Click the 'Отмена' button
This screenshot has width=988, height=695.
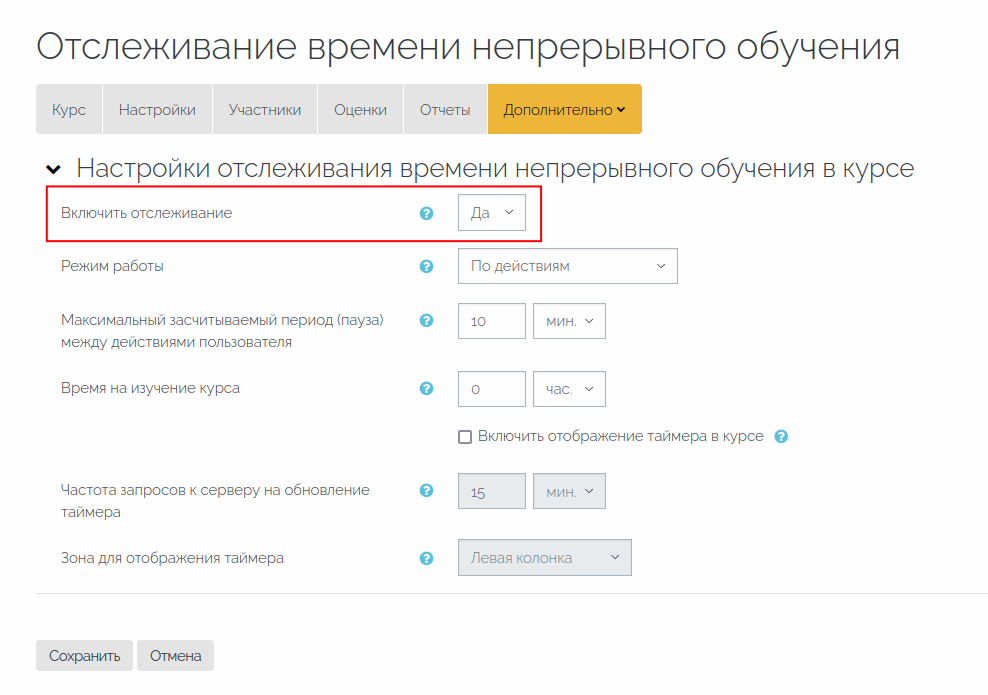(x=175, y=656)
